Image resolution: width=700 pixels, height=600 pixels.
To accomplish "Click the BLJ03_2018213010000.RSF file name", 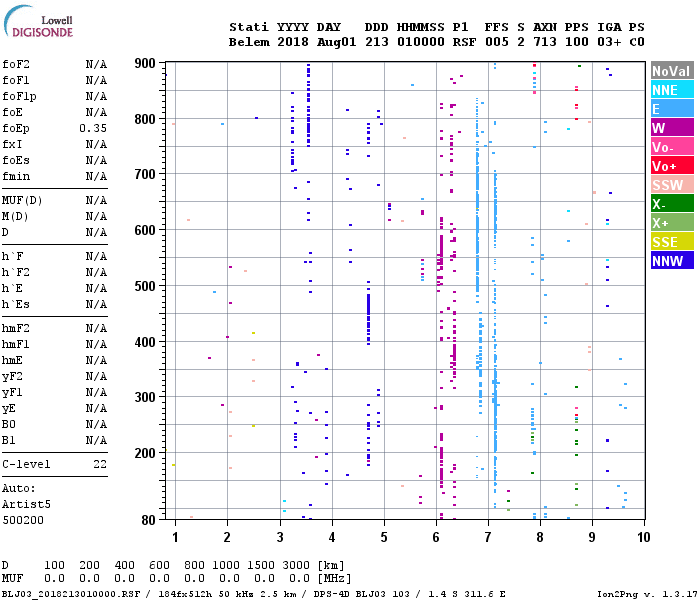I will tap(71, 594).
